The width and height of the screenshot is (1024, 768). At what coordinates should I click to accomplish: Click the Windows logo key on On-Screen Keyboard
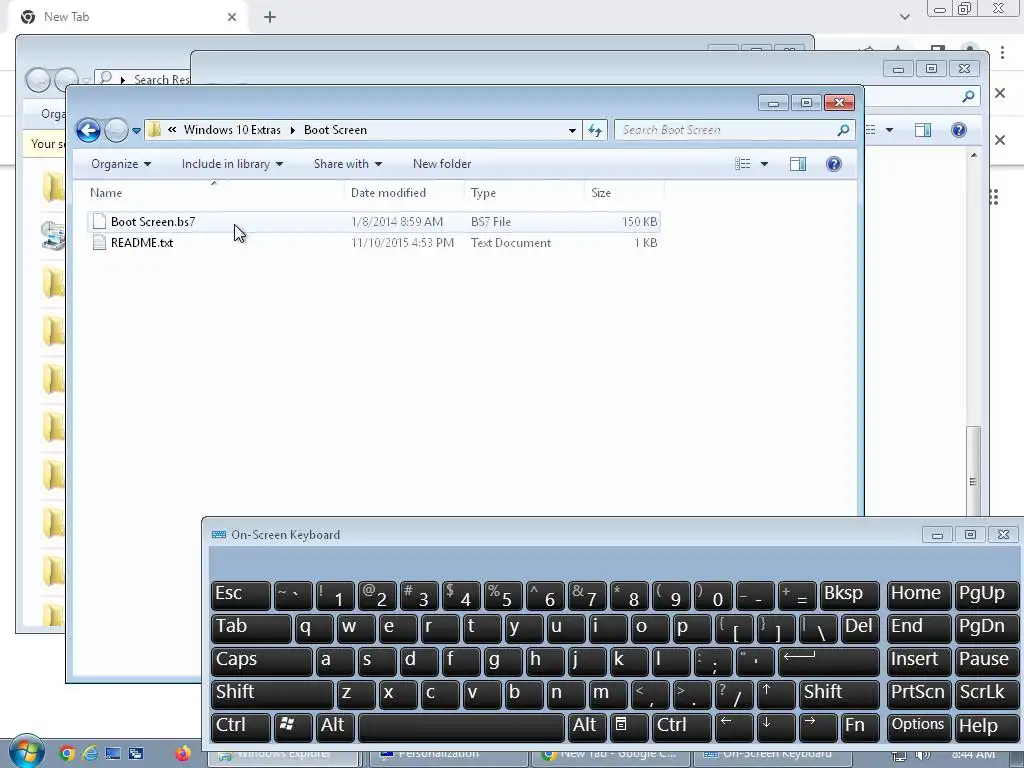pyautogui.click(x=293, y=726)
